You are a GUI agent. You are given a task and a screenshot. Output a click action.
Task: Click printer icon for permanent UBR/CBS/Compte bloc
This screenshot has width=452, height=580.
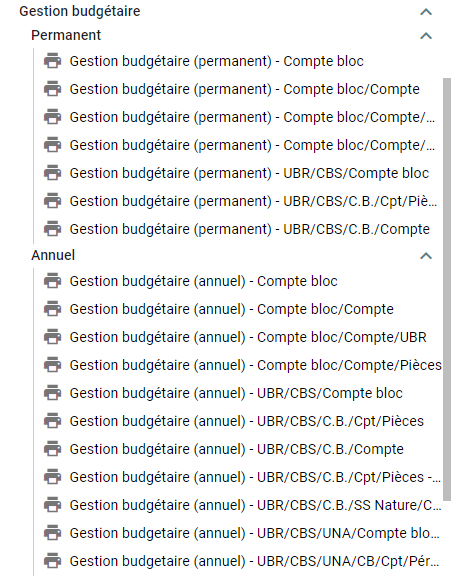coord(53,173)
